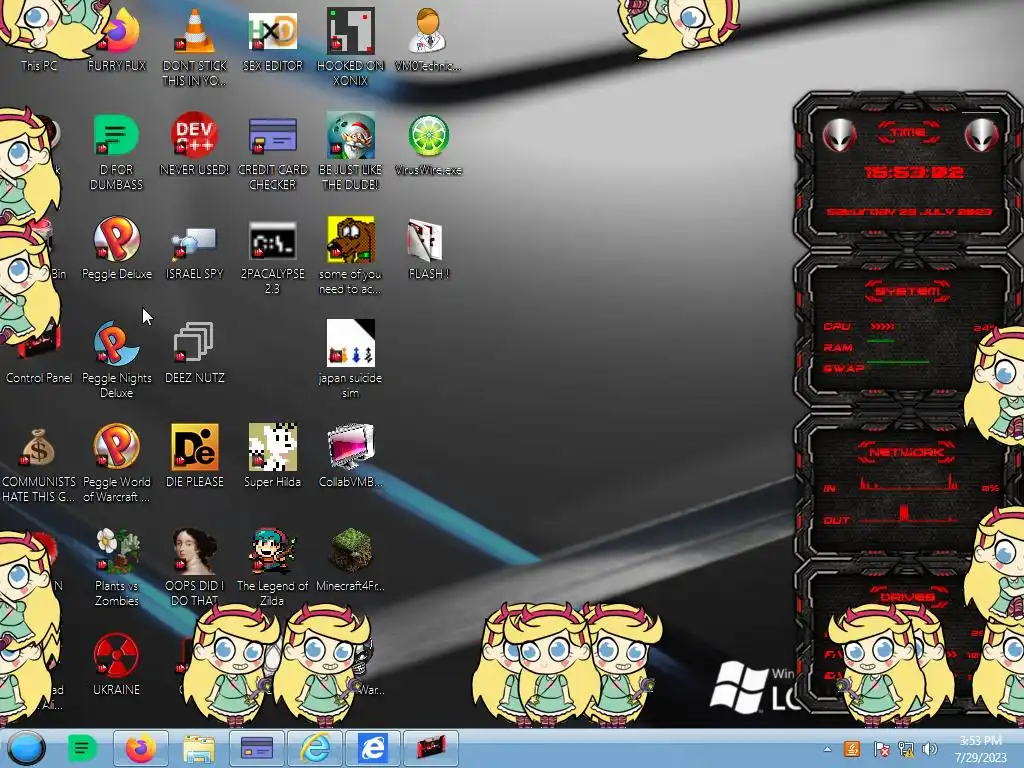Viewport: 1024px width, 768px height.
Task: Click the SWAP usage bar in widget
Action: coord(898,362)
